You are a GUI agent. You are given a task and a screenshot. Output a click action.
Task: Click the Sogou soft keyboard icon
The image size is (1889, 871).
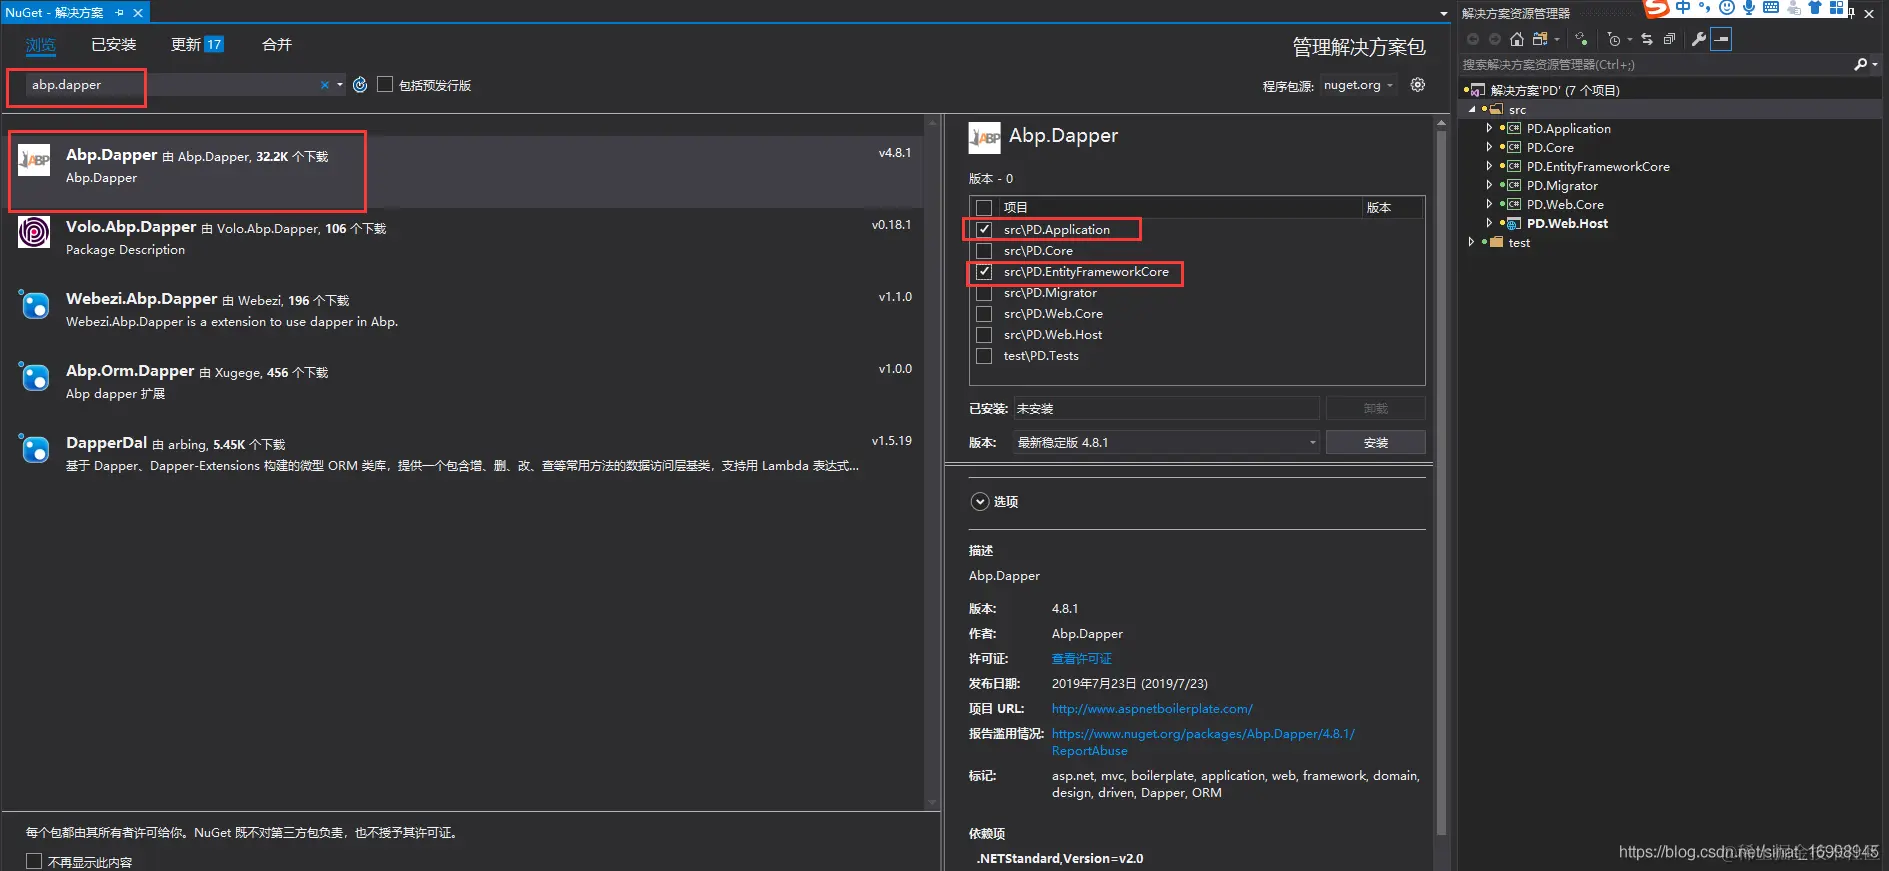1771,8
